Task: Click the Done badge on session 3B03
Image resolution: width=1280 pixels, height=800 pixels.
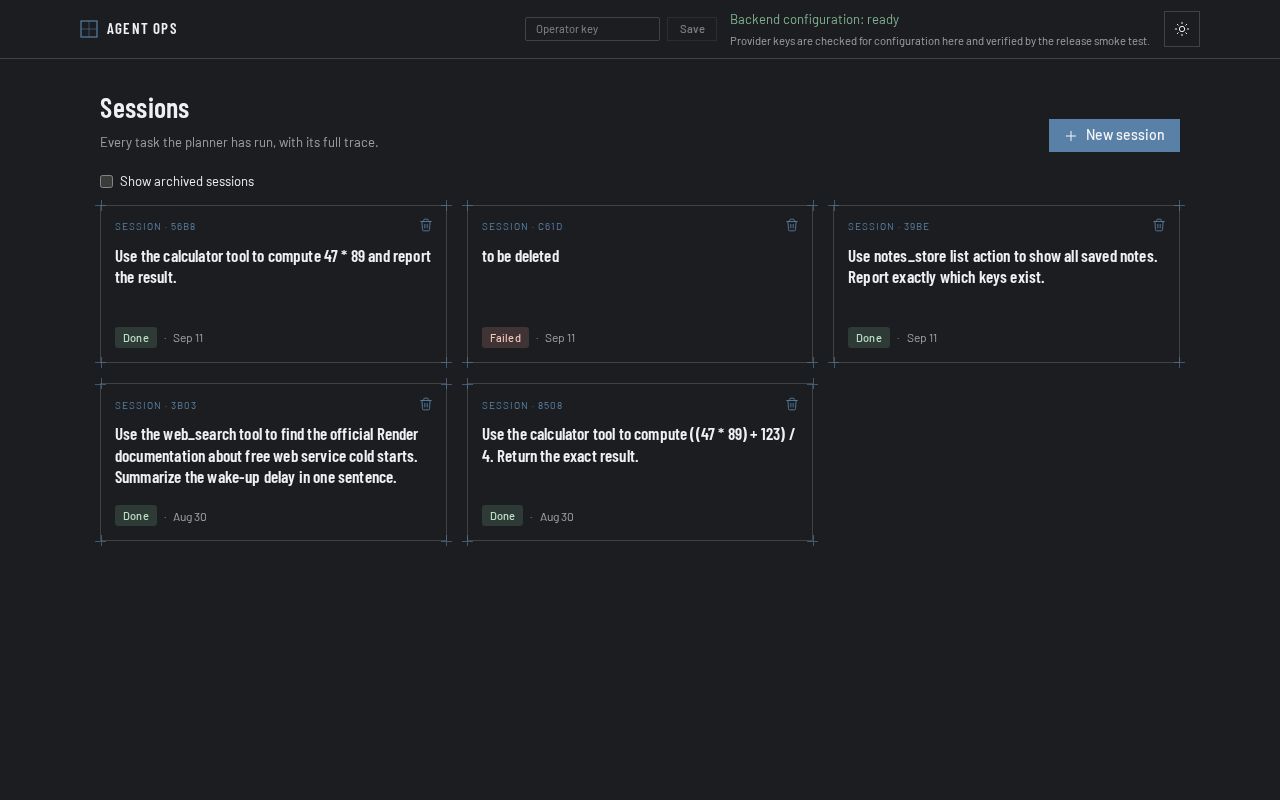Action: click(136, 516)
